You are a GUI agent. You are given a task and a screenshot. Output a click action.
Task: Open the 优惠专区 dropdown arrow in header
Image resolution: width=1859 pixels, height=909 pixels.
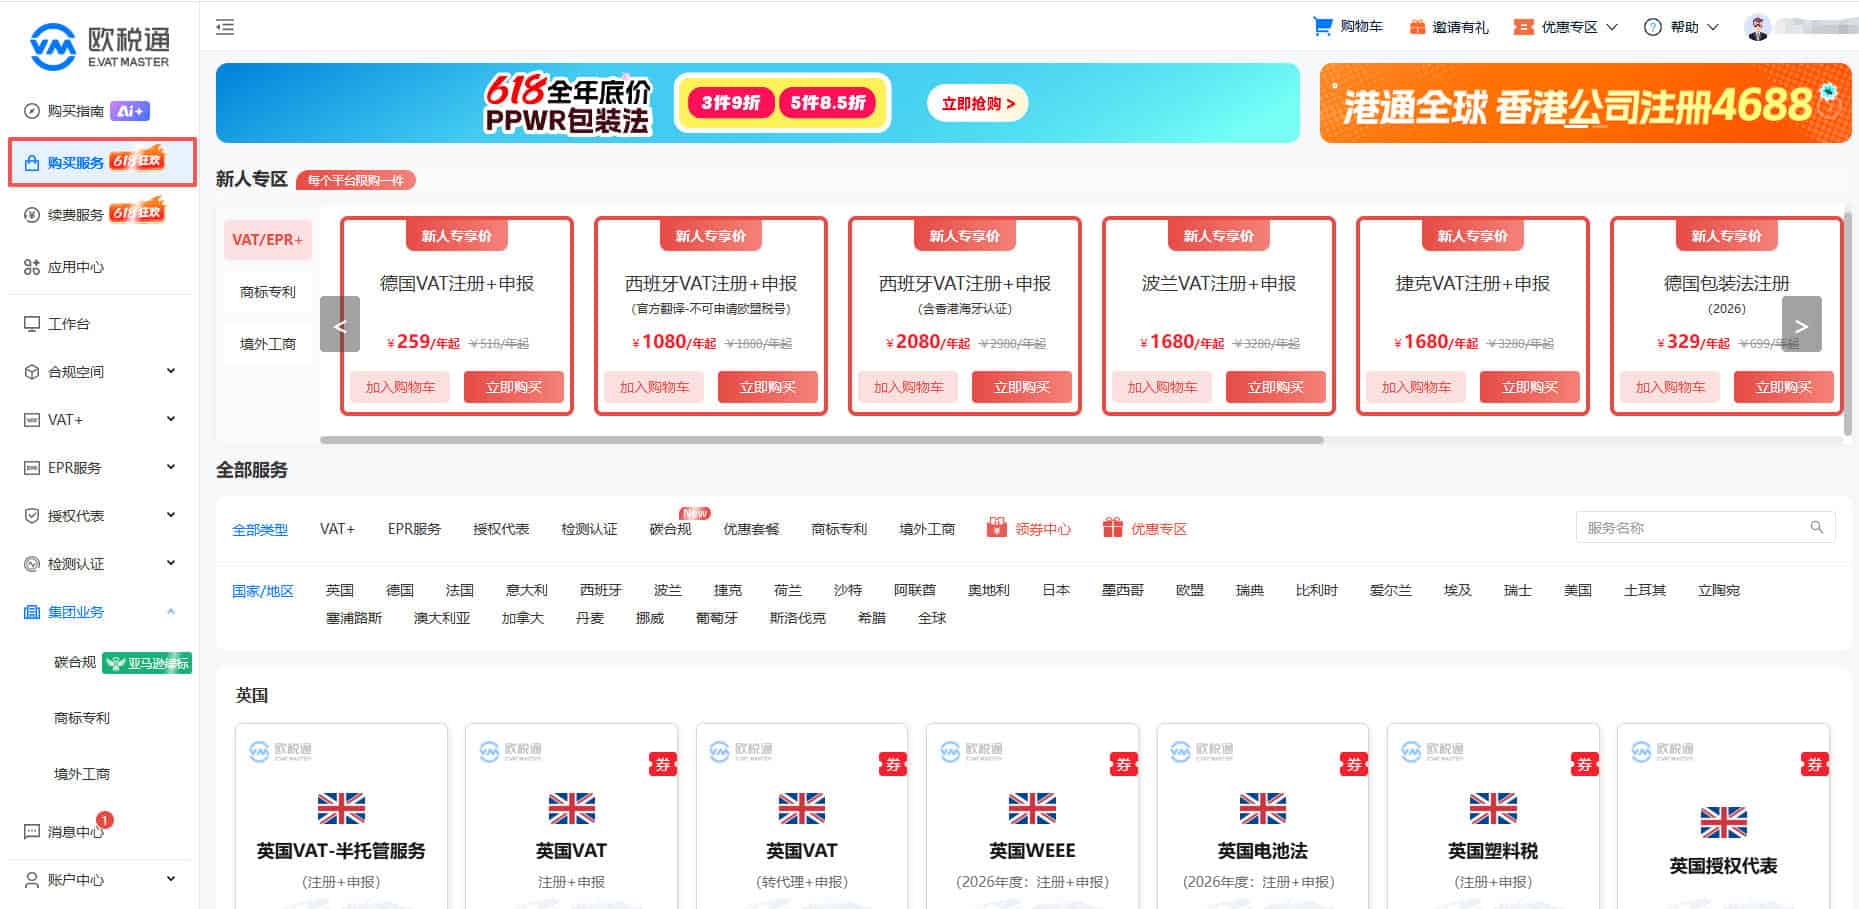point(1612,27)
